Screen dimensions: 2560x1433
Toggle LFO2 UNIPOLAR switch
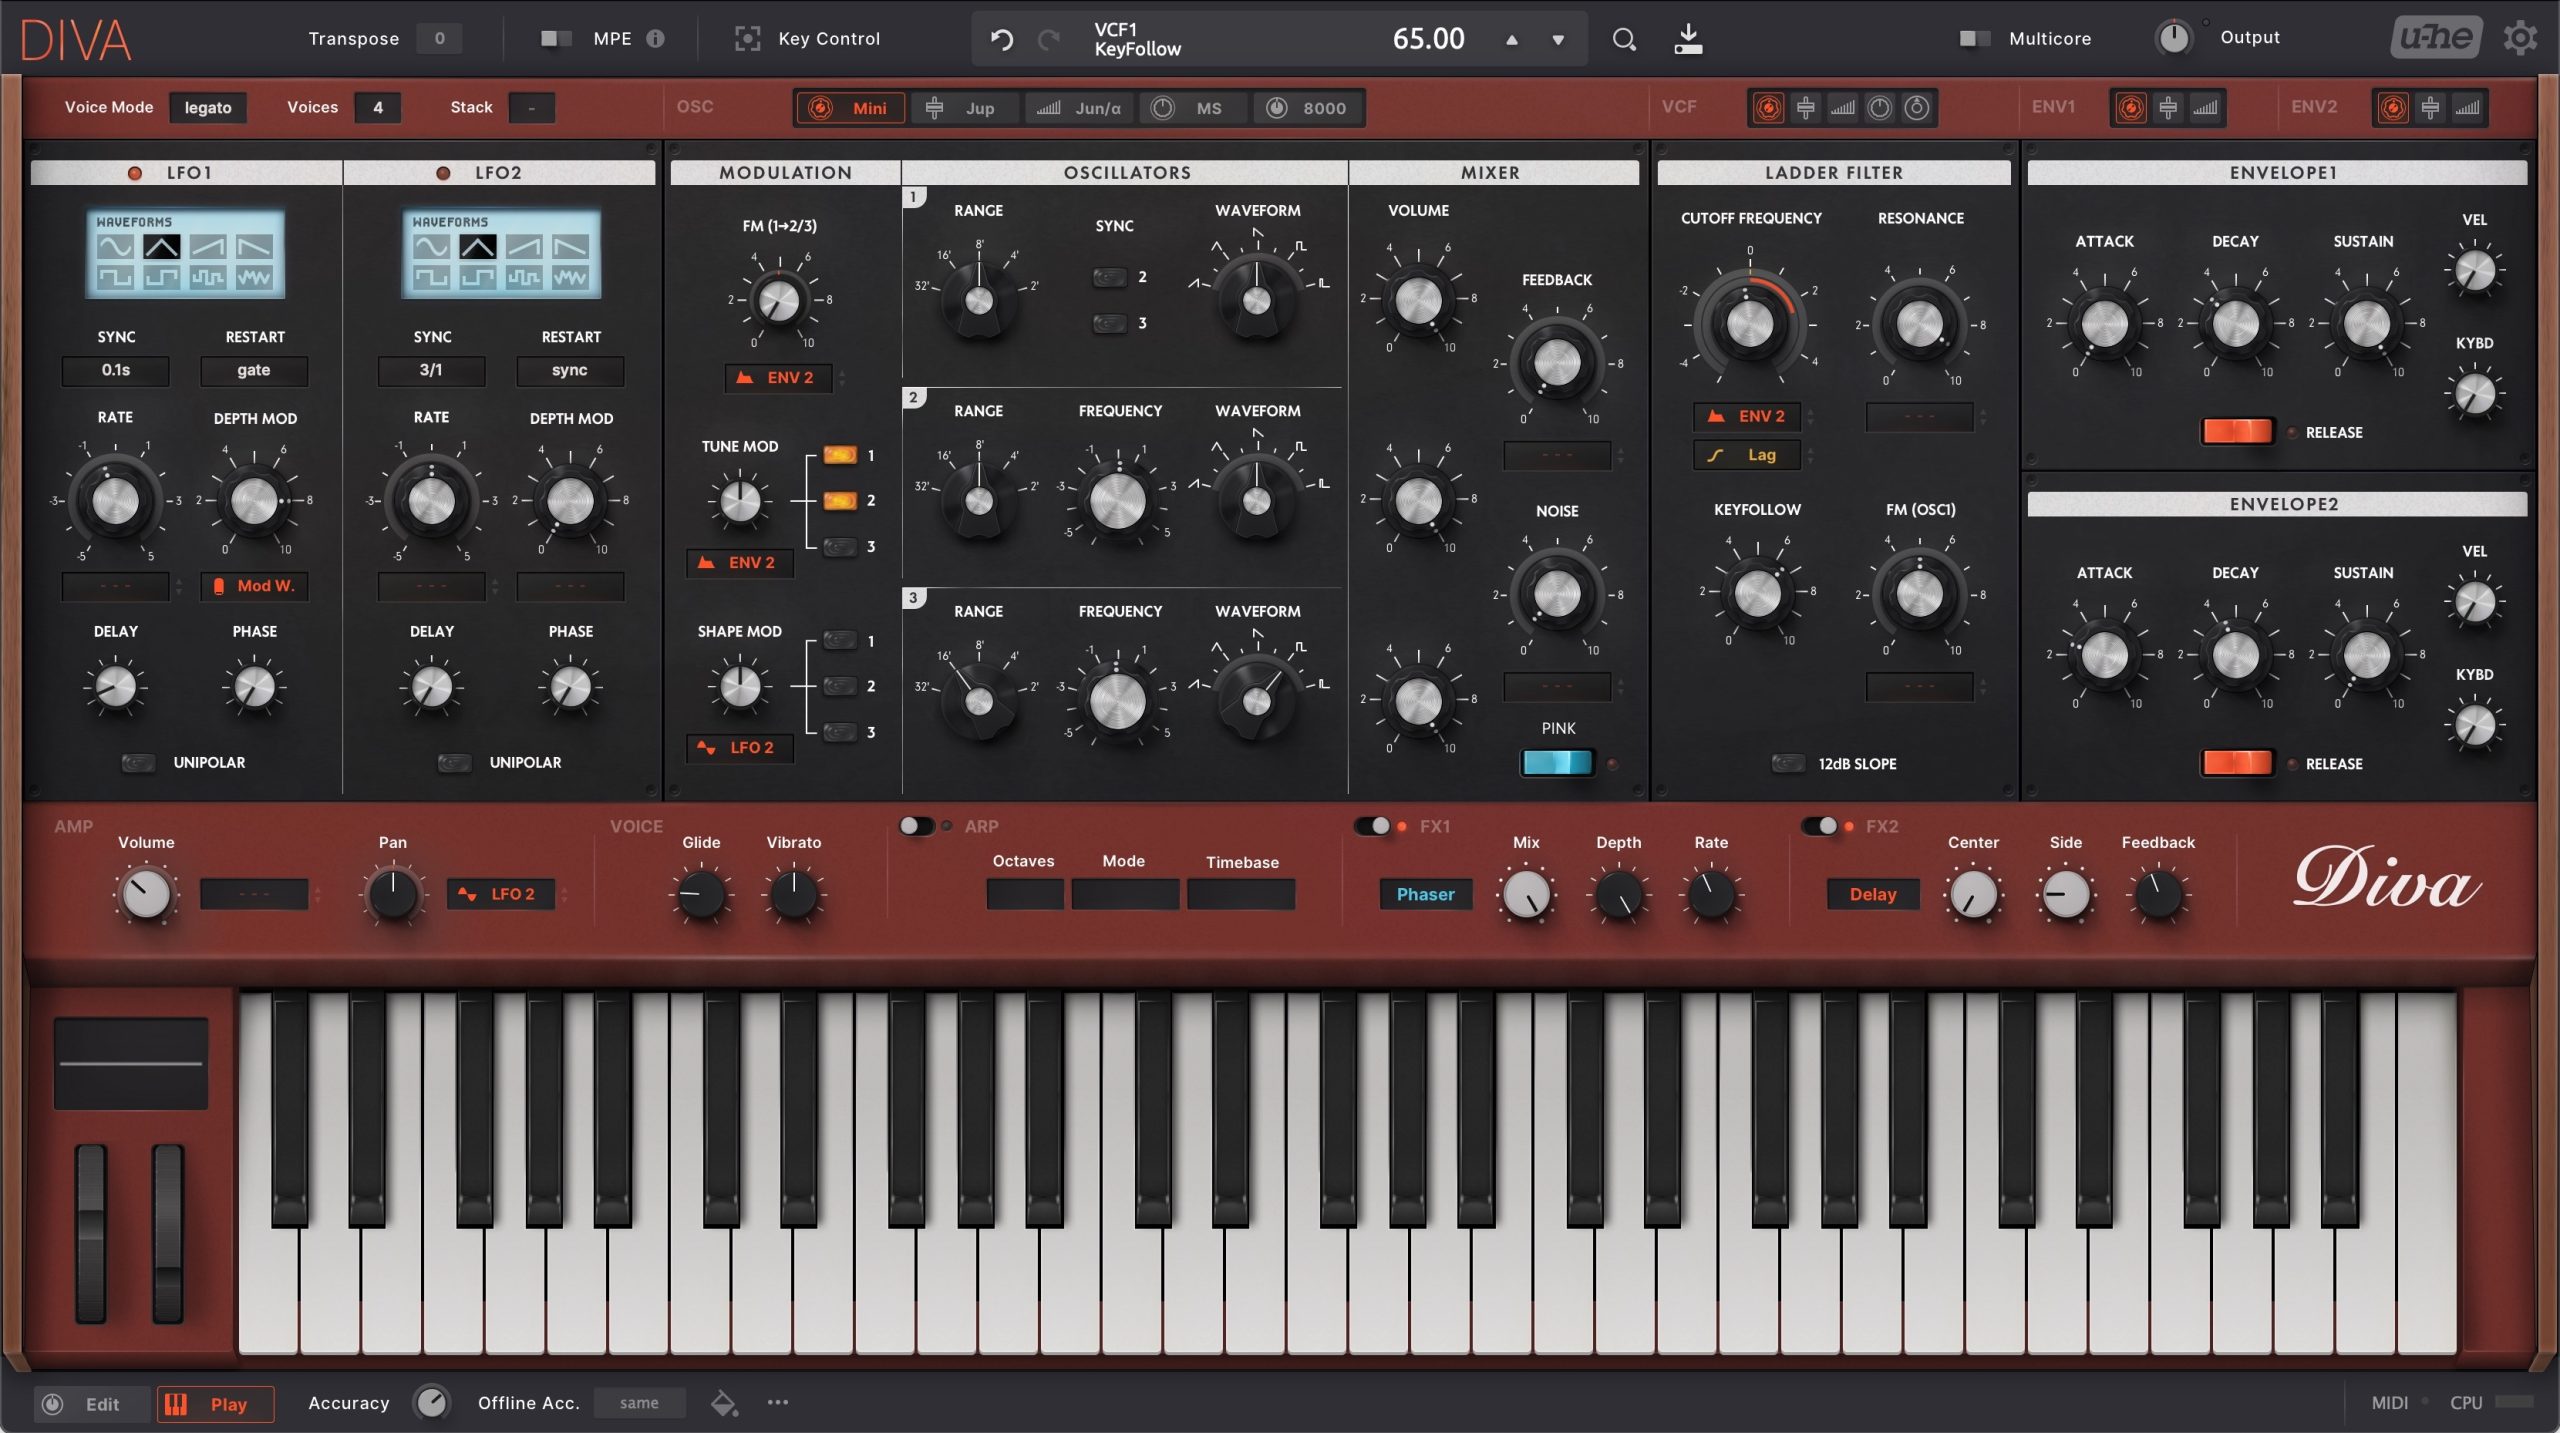coord(454,763)
